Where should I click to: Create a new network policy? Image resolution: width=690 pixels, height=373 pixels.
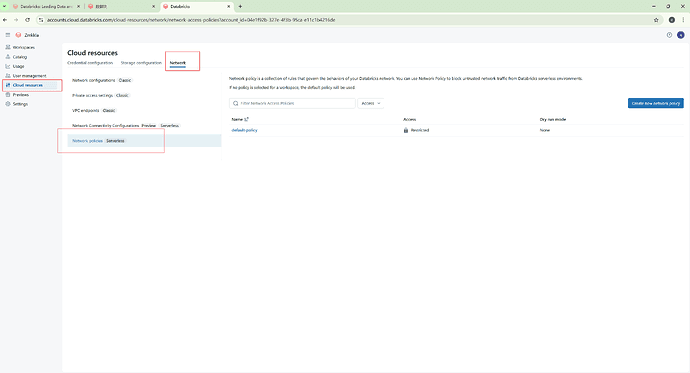point(655,103)
